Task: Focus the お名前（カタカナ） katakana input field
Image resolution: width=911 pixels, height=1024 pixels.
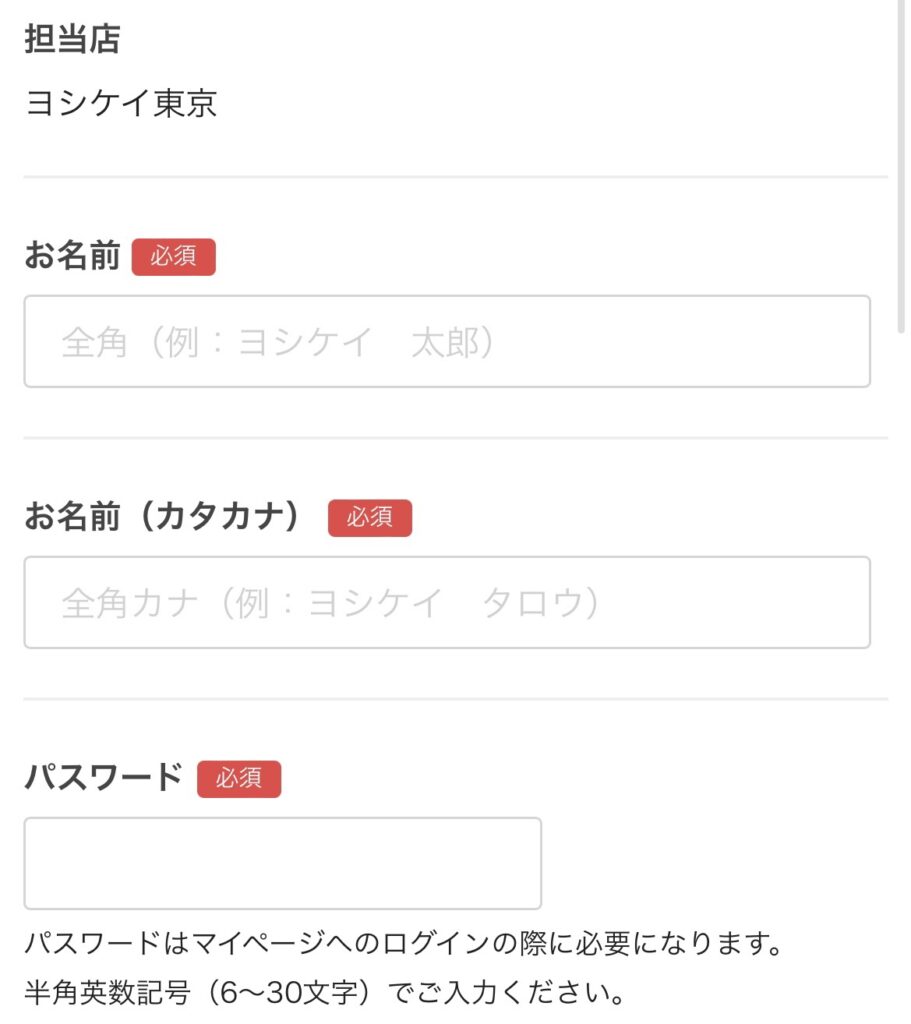Action: [447, 602]
